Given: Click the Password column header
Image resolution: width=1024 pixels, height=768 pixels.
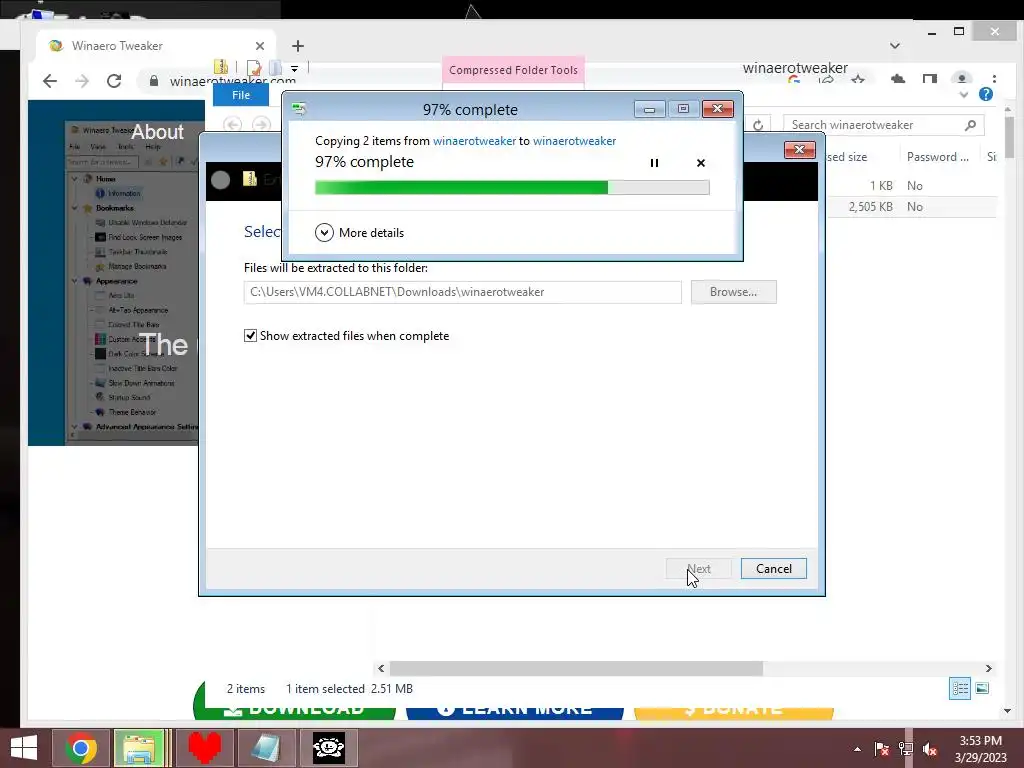Looking at the screenshot, I should pos(937,157).
